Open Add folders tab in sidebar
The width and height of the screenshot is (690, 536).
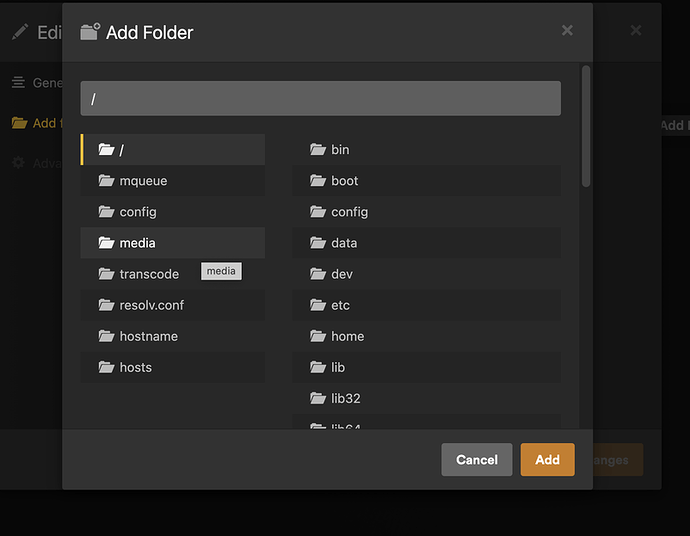coord(37,123)
